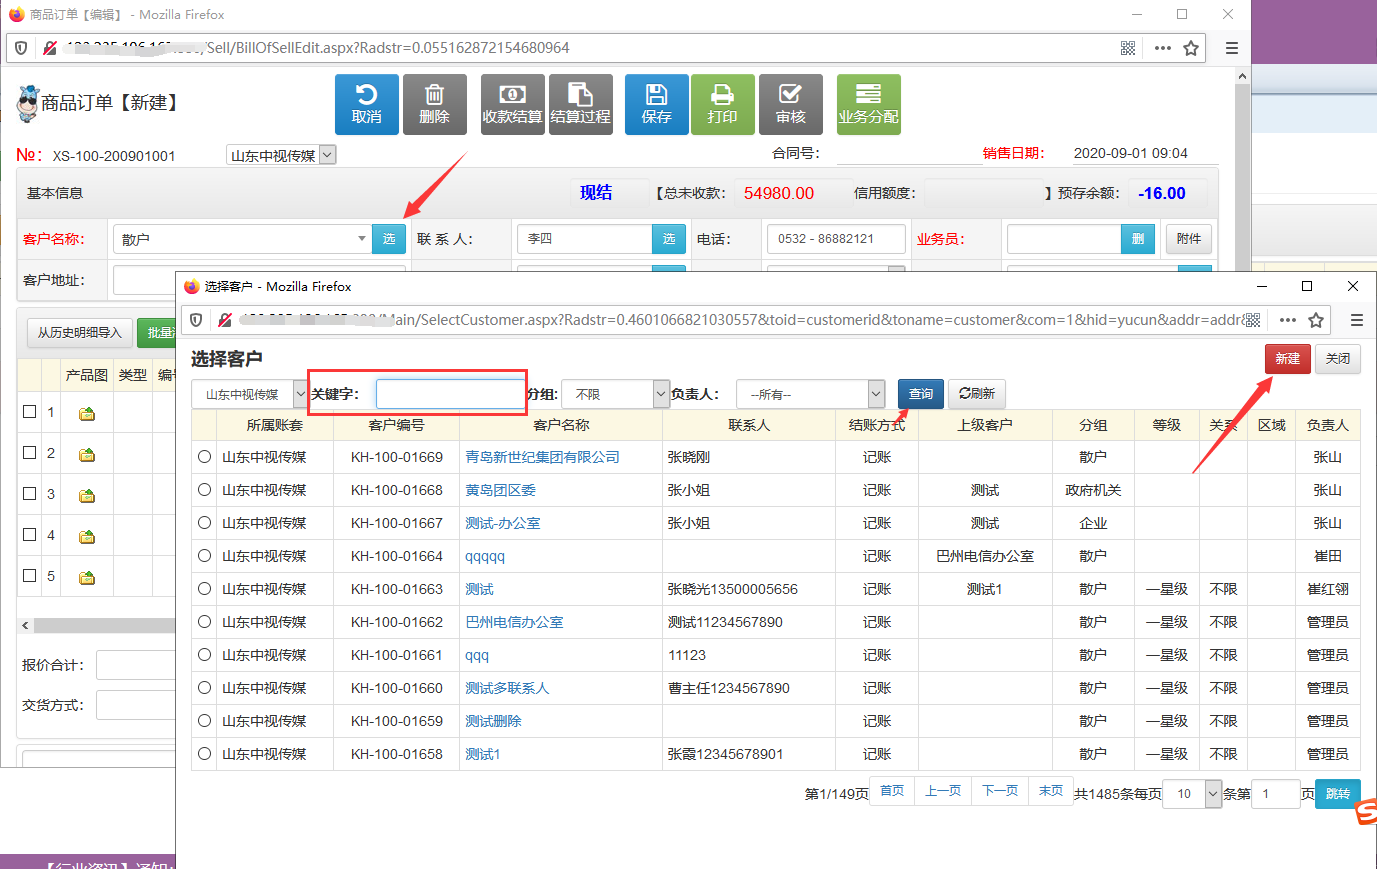1377x869 pixels.
Task: Select radio for customer KH-100-01669
Action: click(205, 456)
